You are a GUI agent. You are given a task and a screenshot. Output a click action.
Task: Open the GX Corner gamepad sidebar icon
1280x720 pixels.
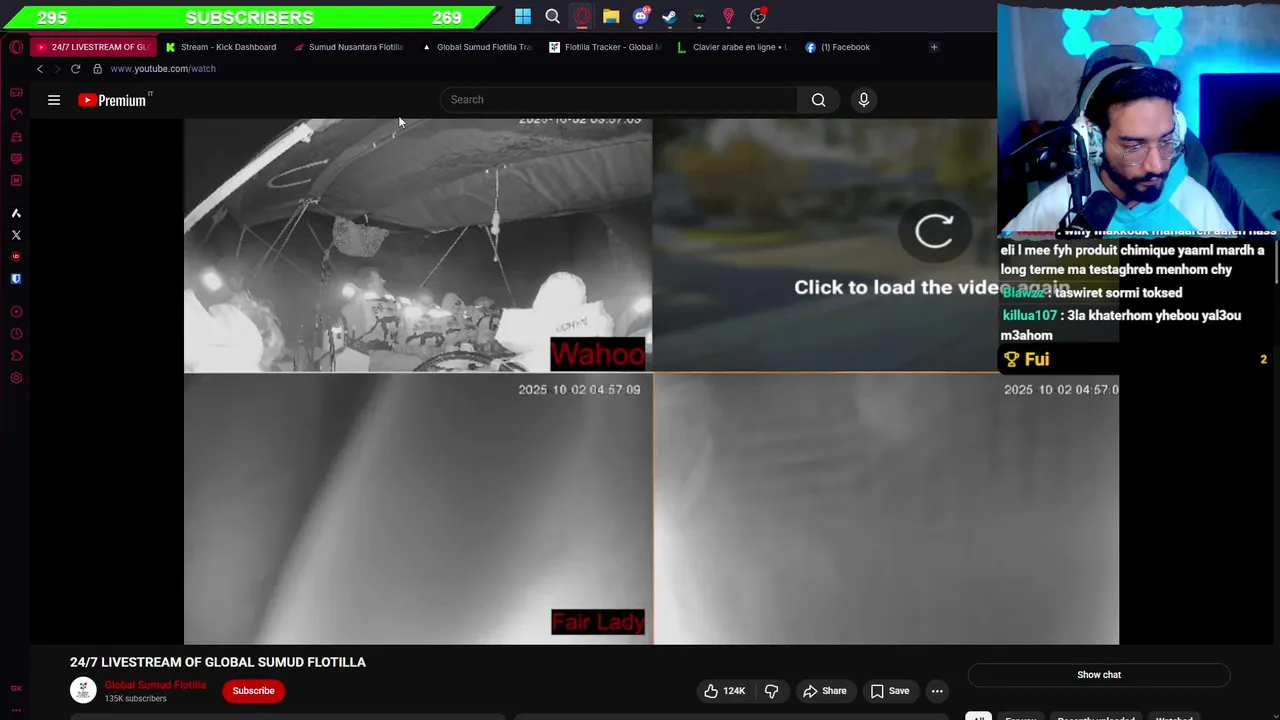[x=16, y=92]
